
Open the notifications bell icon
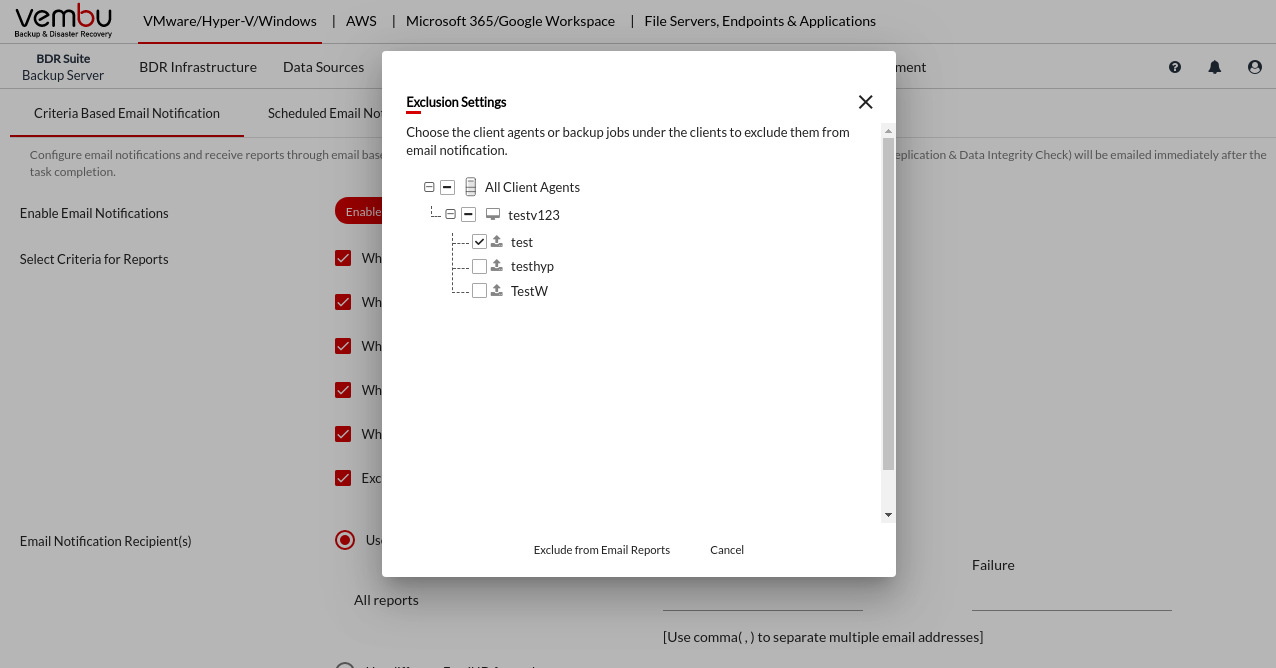click(1215, 67)
